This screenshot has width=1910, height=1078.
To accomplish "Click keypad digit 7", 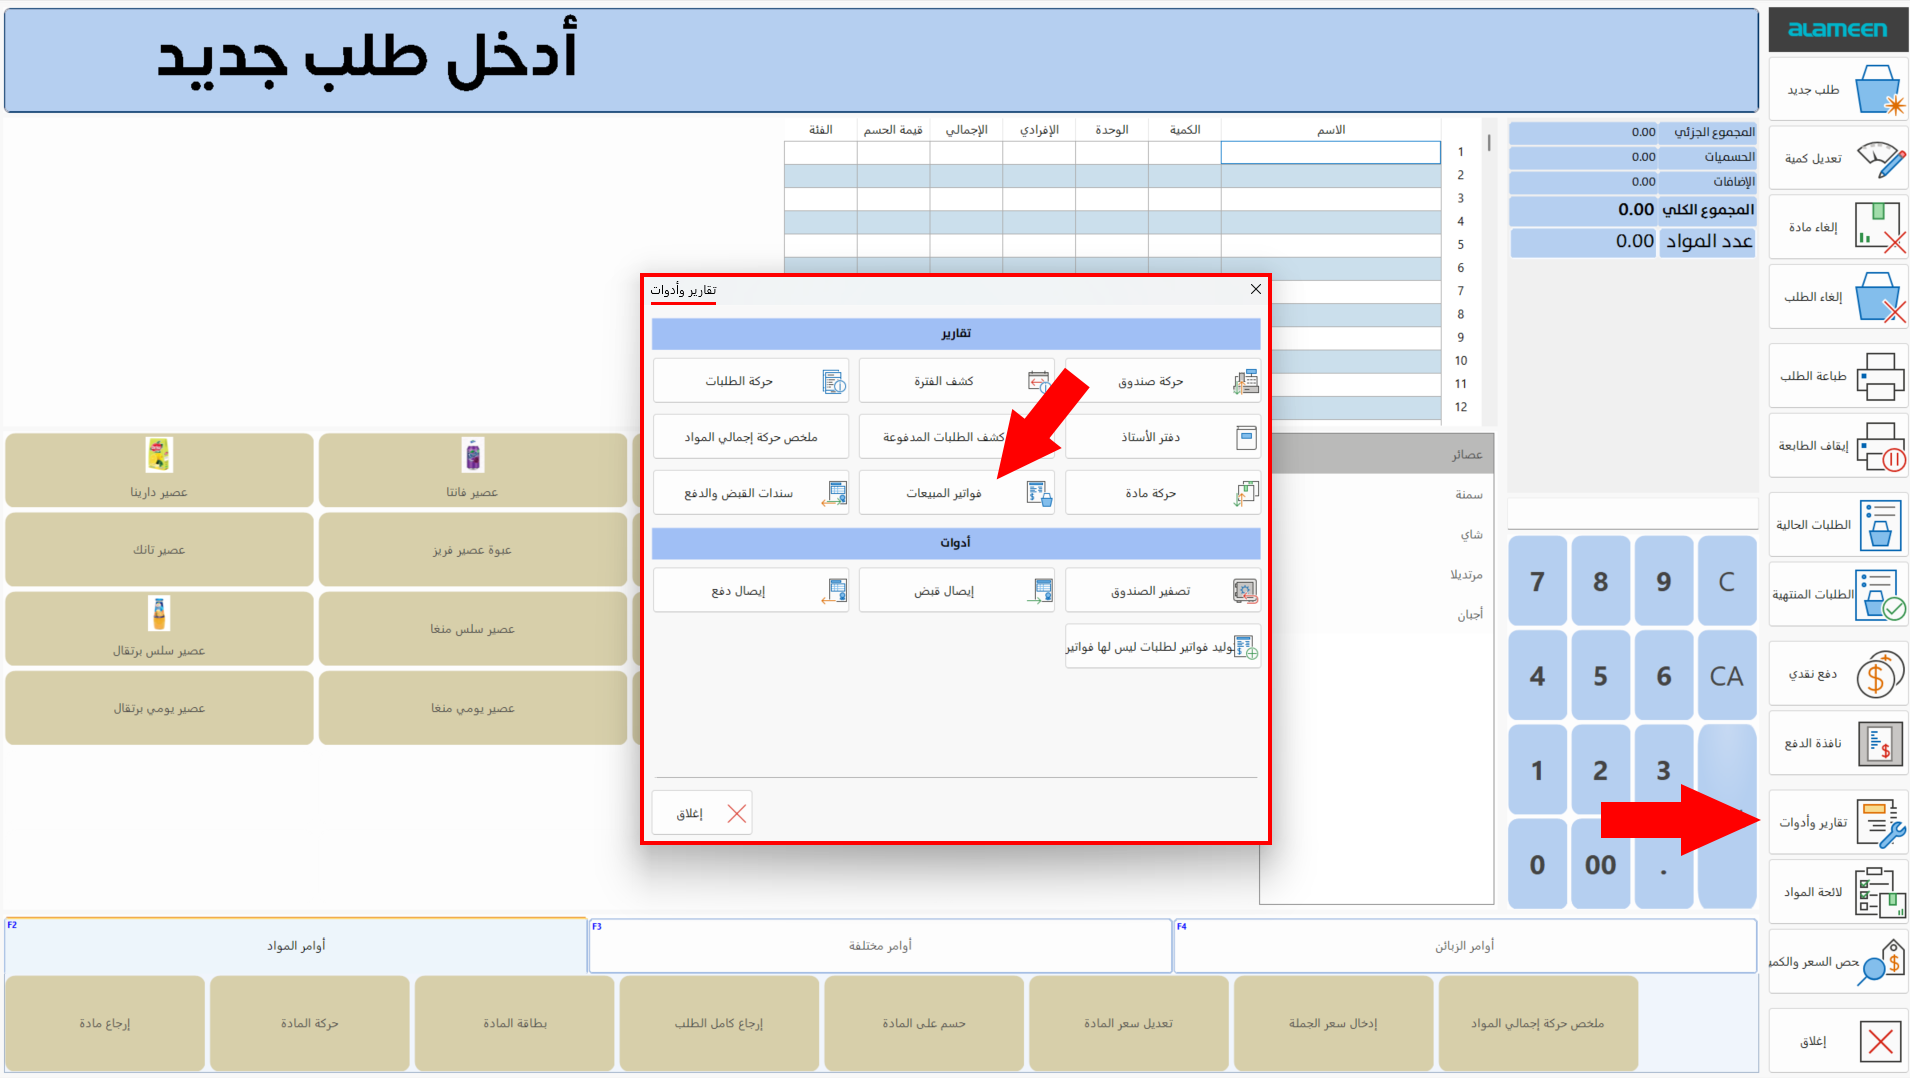I will 1537,581.
